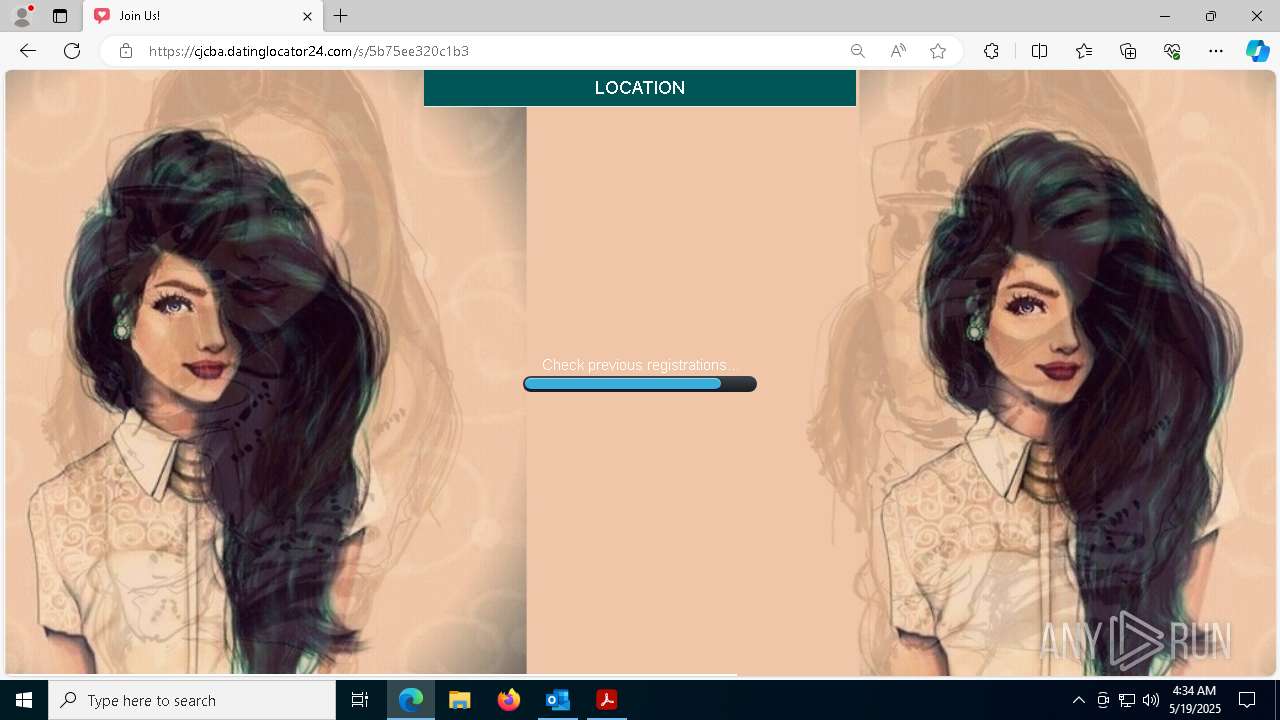Click the address bar URL
This screenshot has width=1280, height=720.
309,51
